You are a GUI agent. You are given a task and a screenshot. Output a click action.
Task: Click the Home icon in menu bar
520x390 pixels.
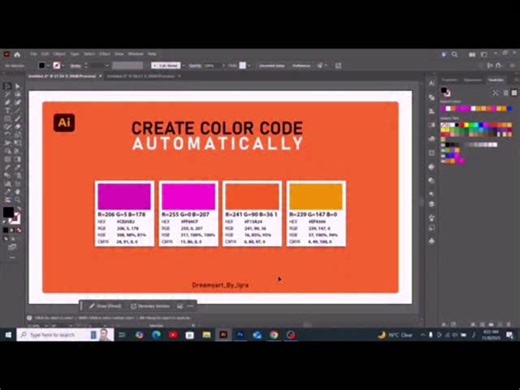[x=17, y=54]
